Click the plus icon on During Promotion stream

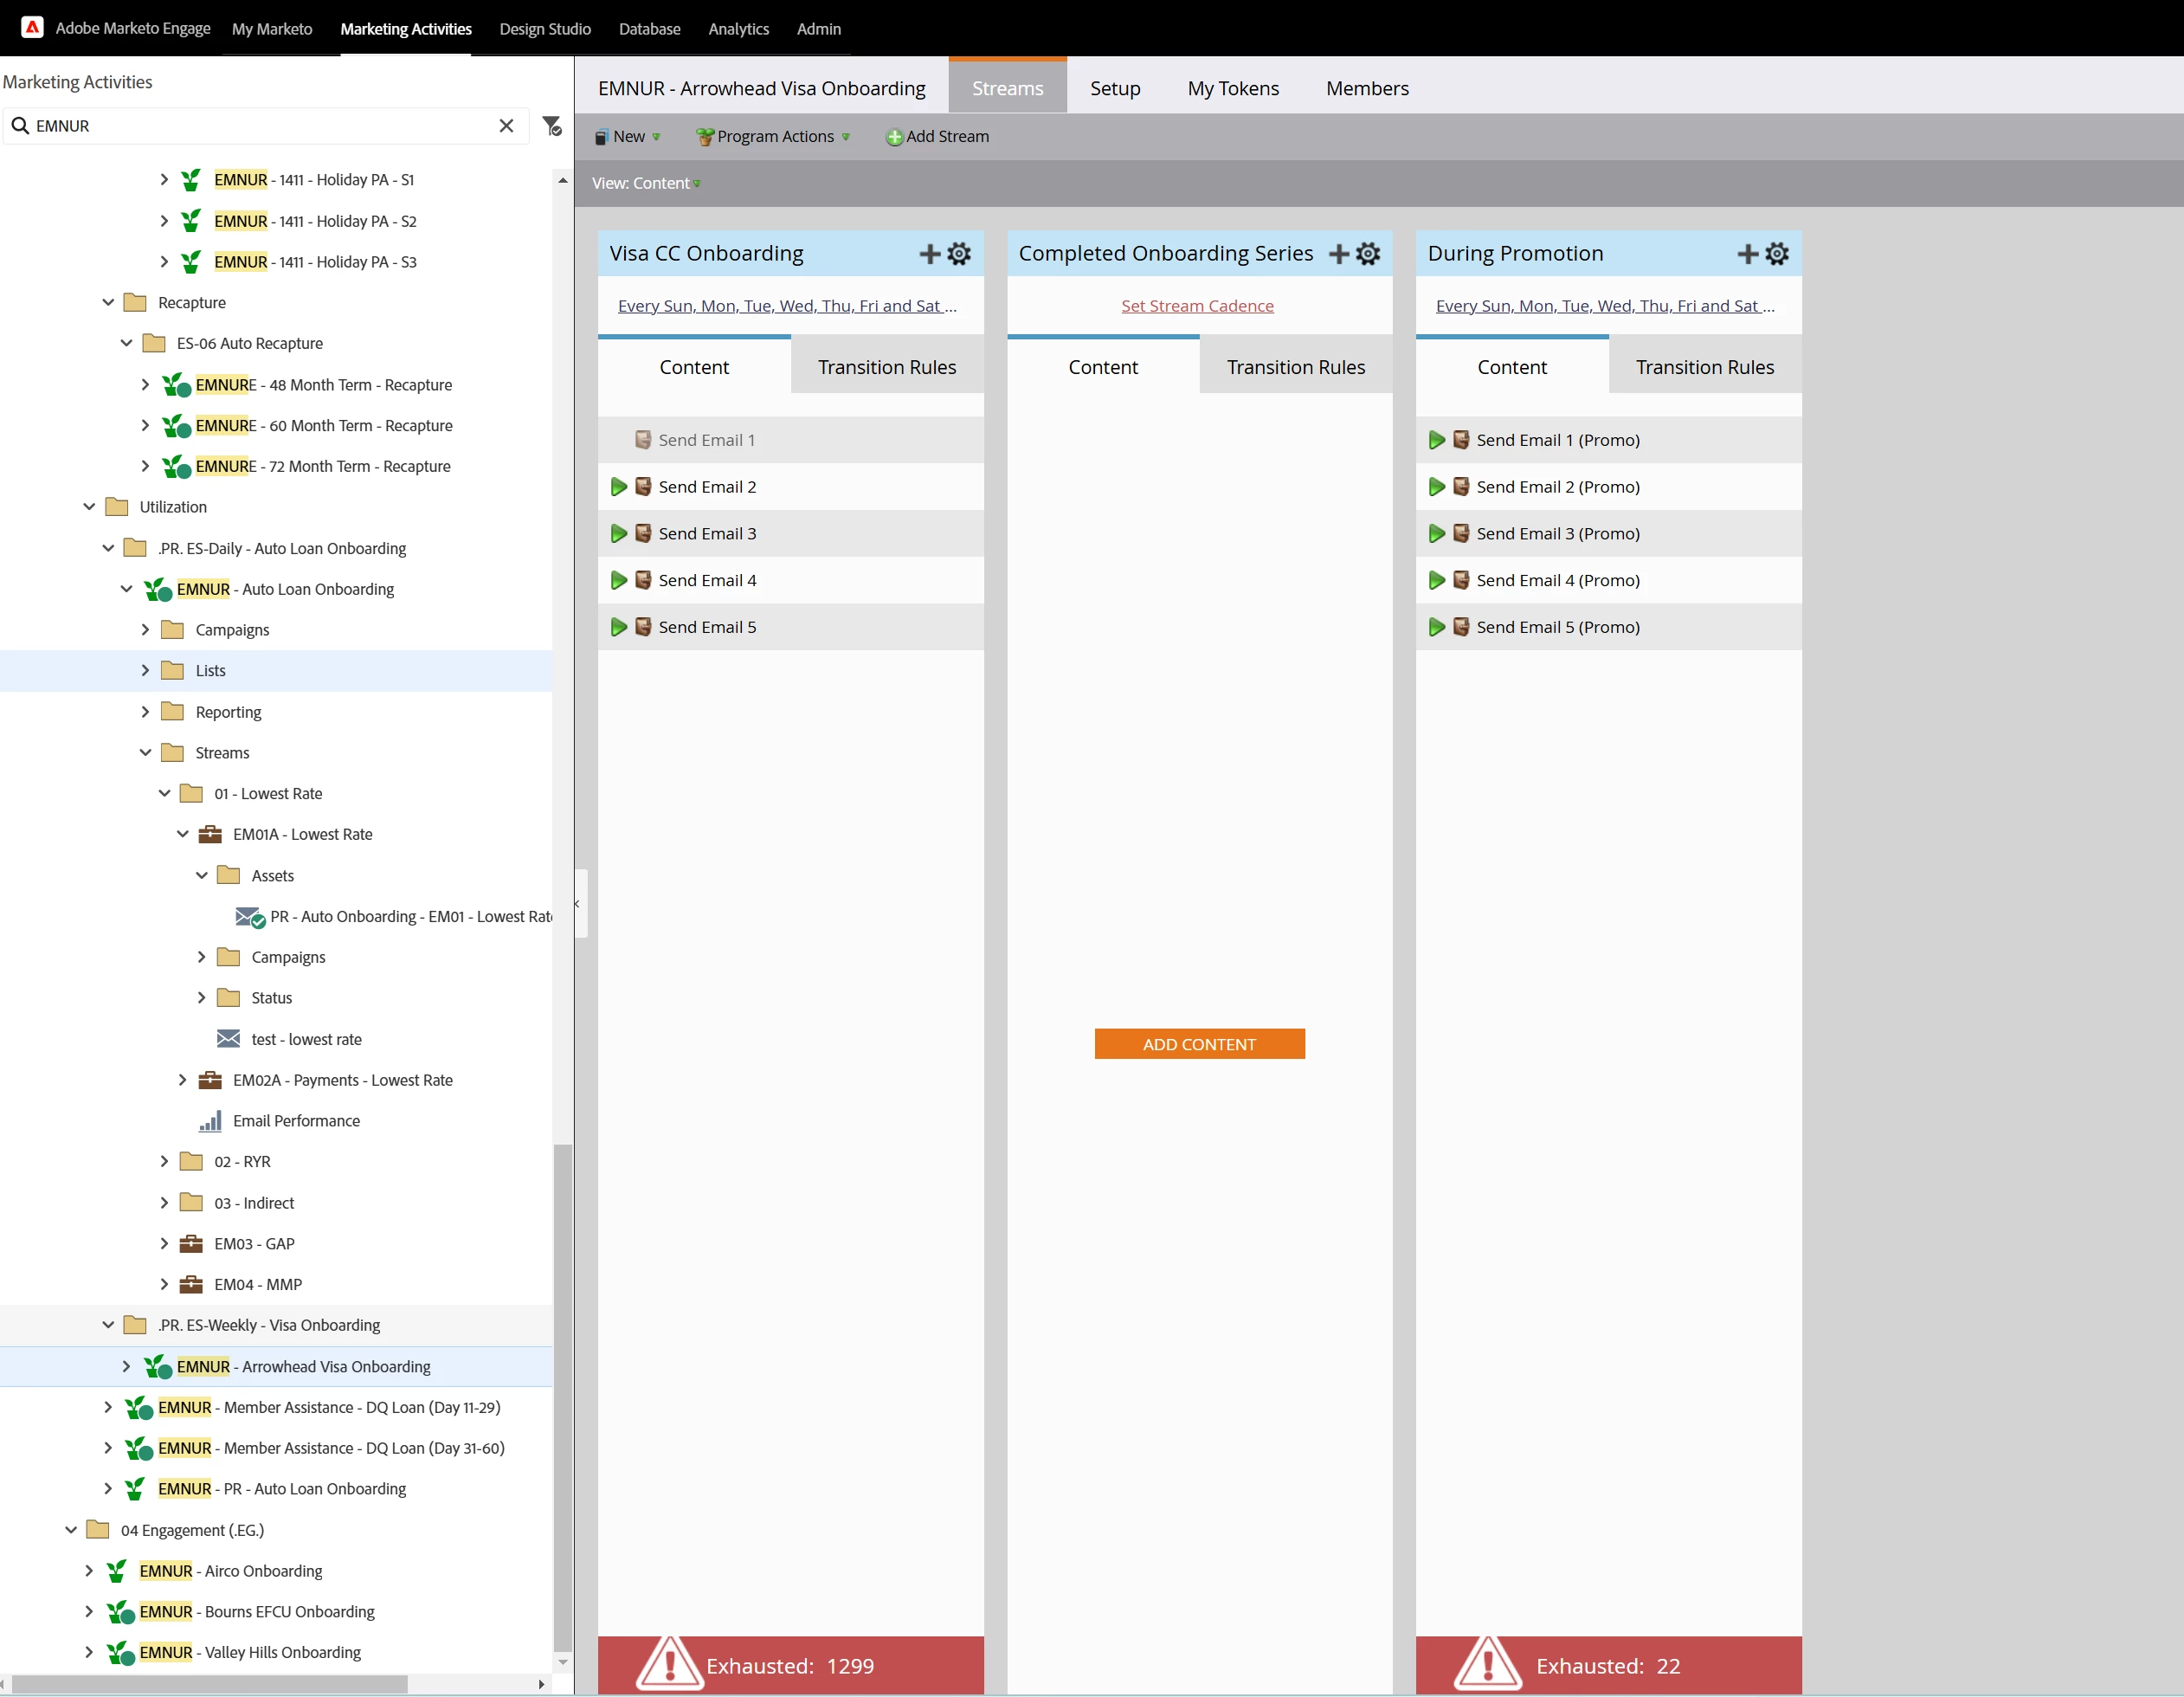coord(1747,254)
